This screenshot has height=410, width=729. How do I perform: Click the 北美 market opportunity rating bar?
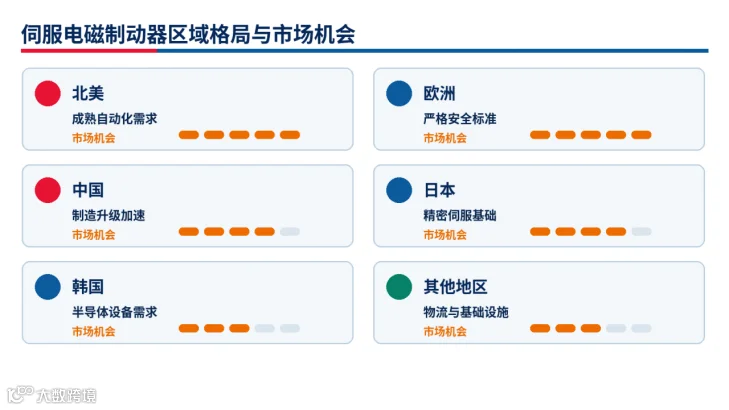click(x=239, y=135)
